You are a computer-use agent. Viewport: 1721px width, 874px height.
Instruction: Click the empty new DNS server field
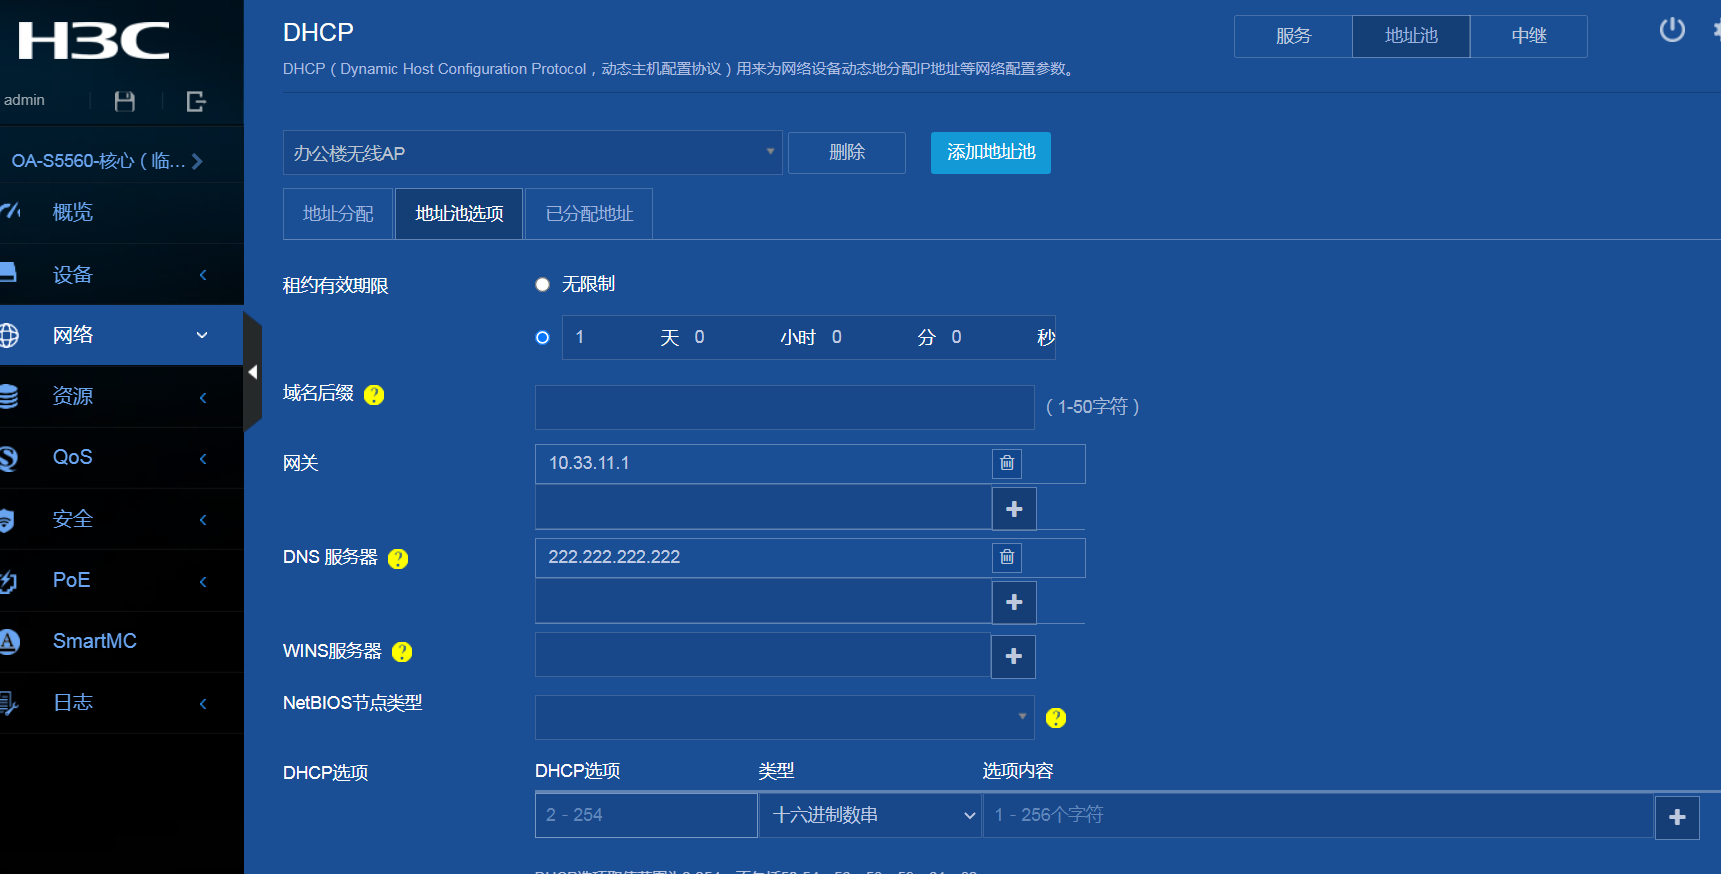coord(763,602)
